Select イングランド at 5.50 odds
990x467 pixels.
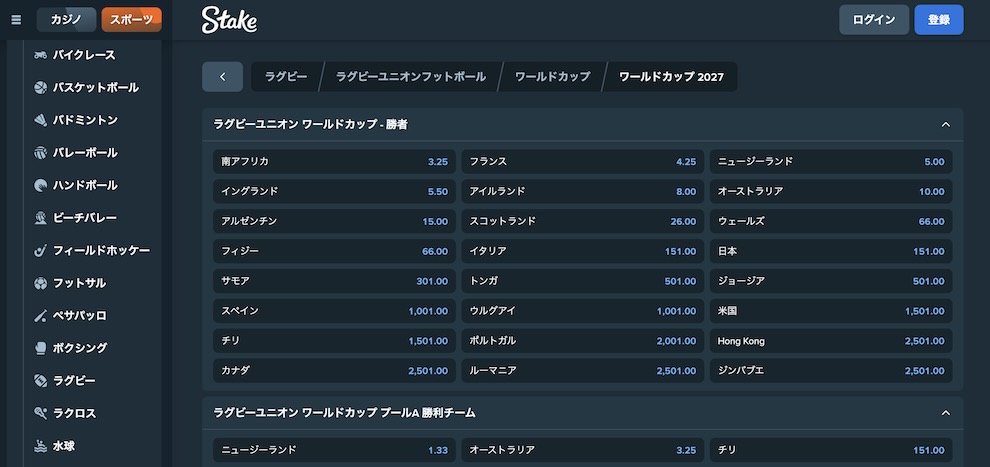pos(334,191)
